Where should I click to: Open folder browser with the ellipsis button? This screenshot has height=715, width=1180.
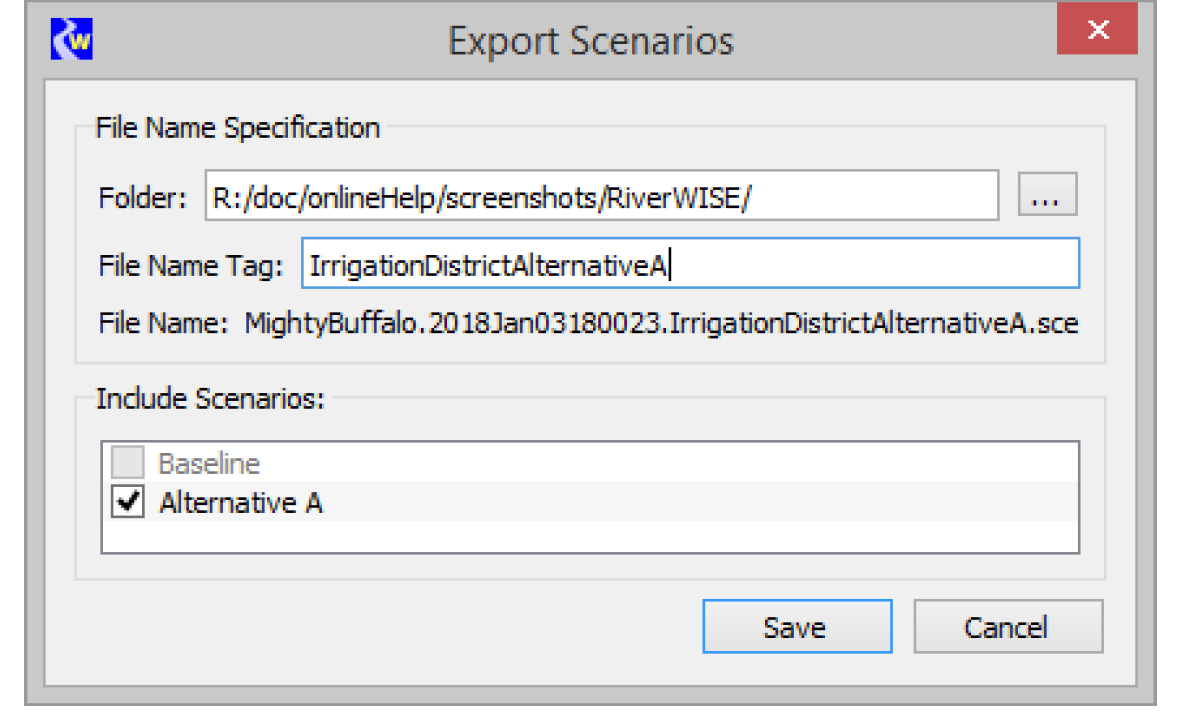tap(1047, 197)
